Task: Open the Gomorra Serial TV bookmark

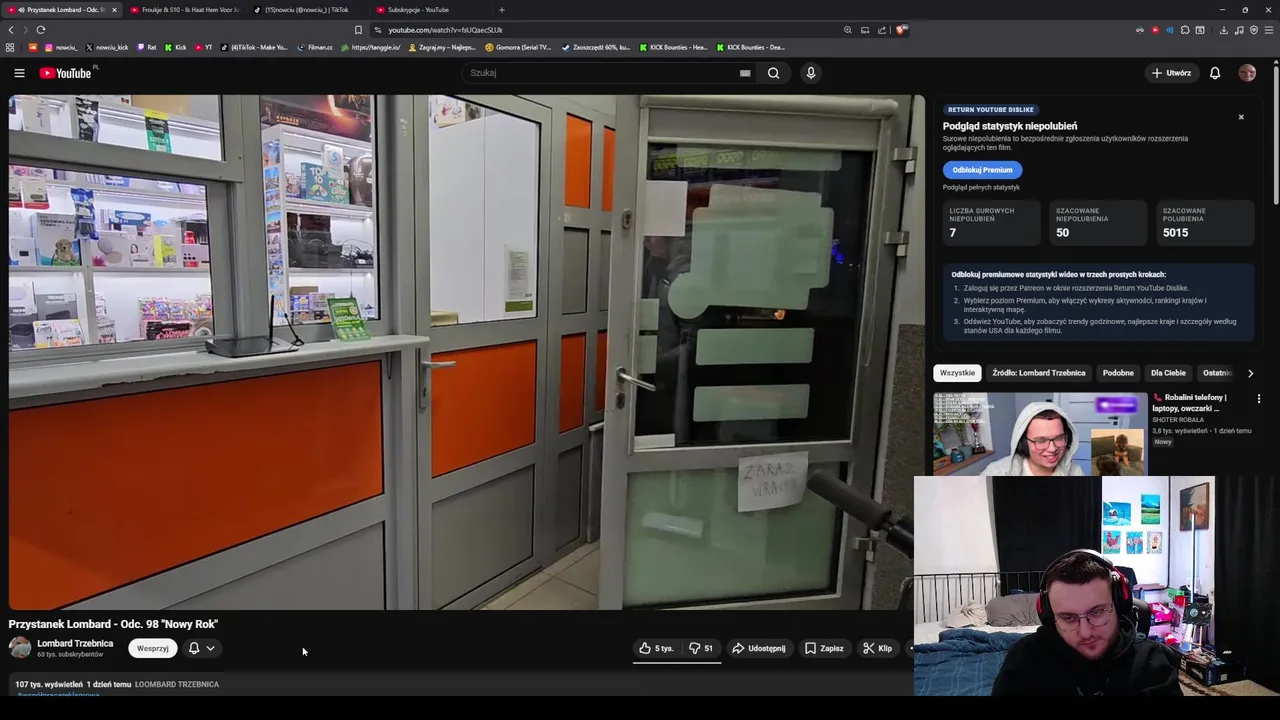Action: (518, 47)
